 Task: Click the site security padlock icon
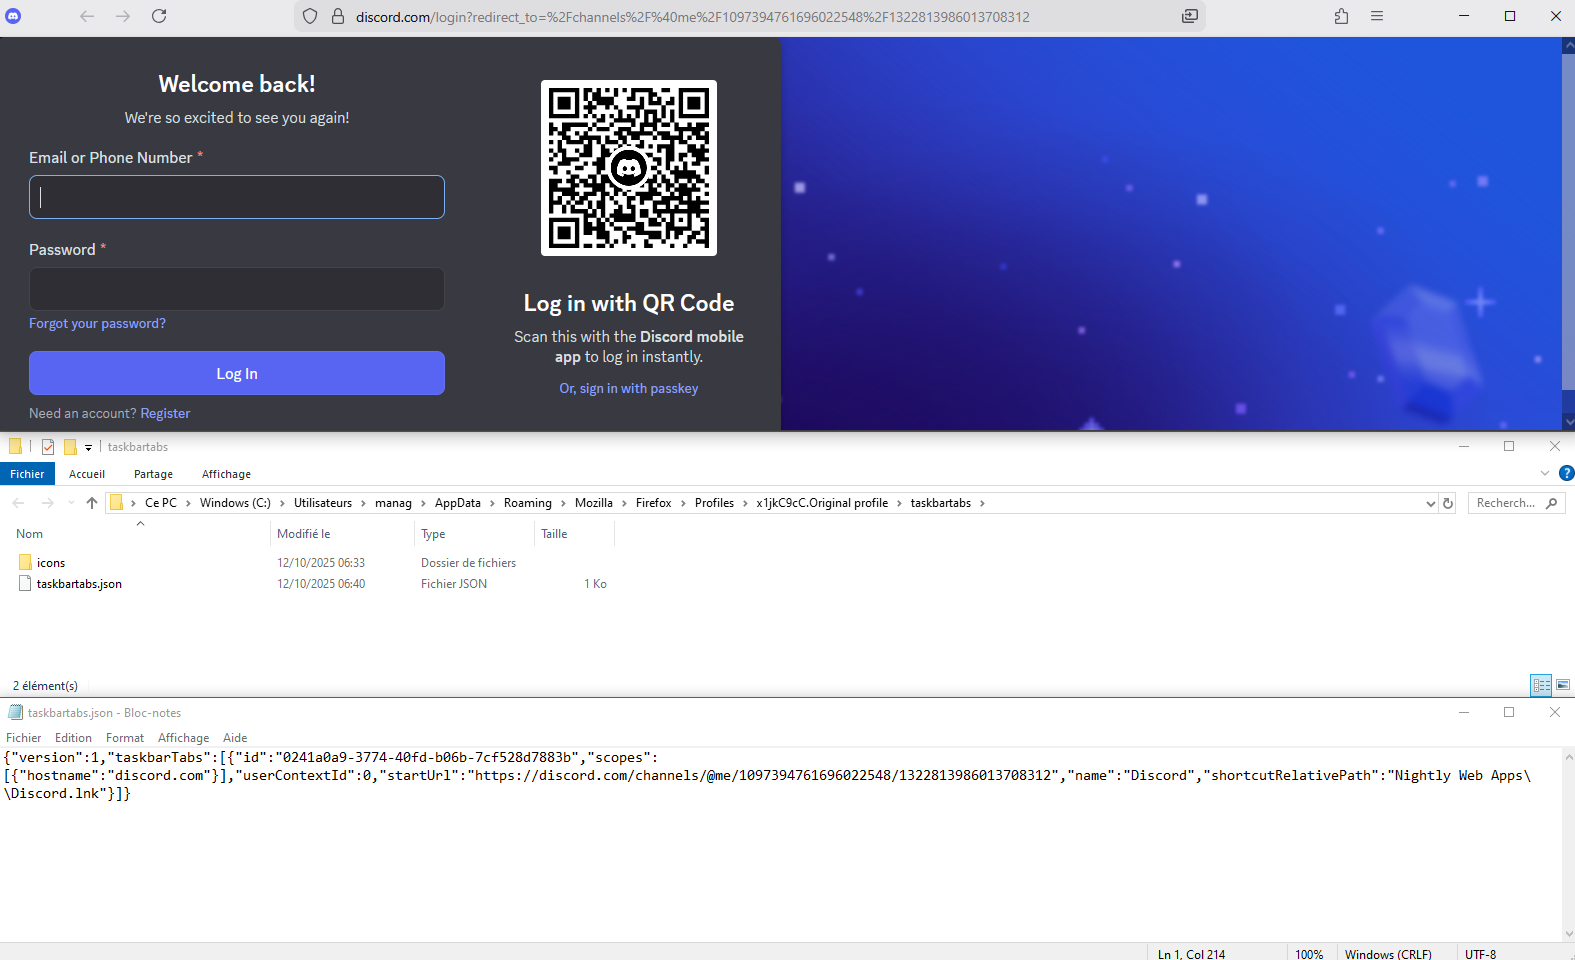point(338,16)
